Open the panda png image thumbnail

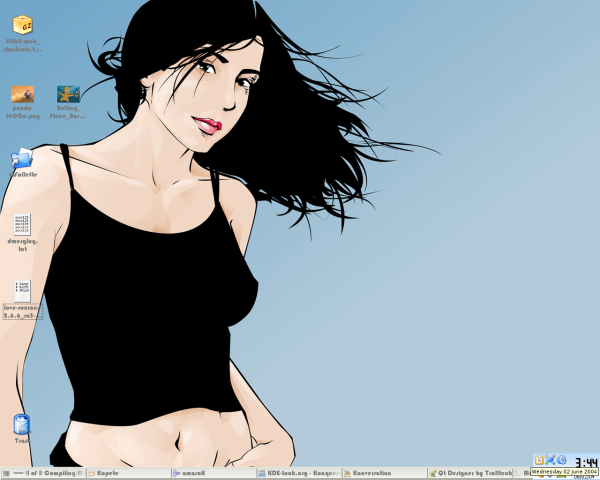click(22, 94)
